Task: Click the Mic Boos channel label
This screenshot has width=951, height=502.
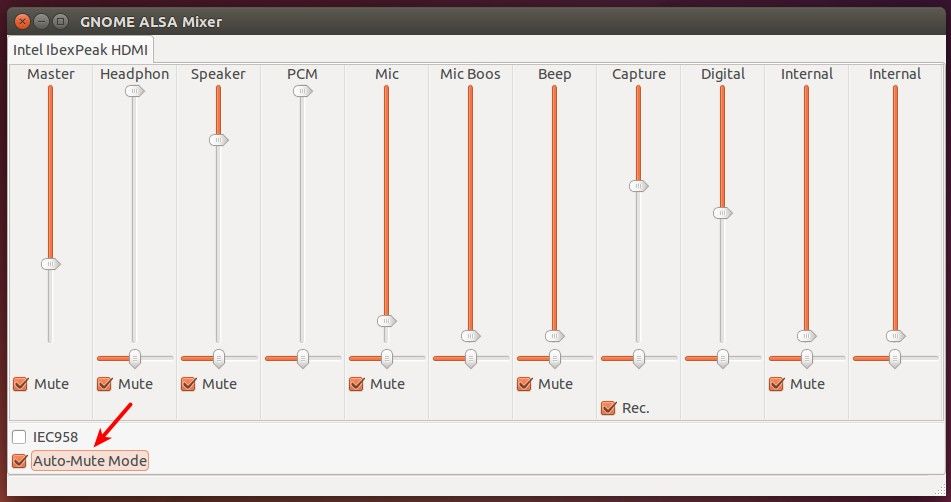Action: pyautogui.click(x=470, y=74)
